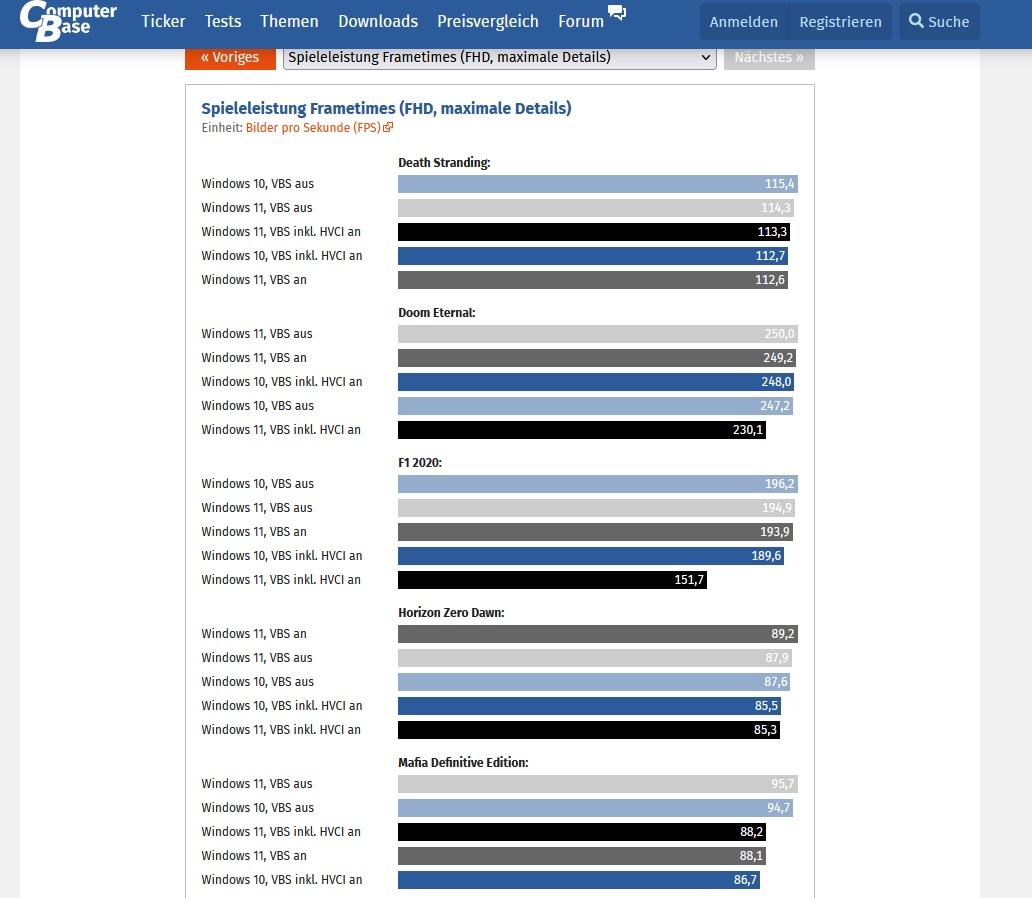The image size is (1032, 898).
Task: Open the Ticker menu item
Action: (x=163, y=21)
